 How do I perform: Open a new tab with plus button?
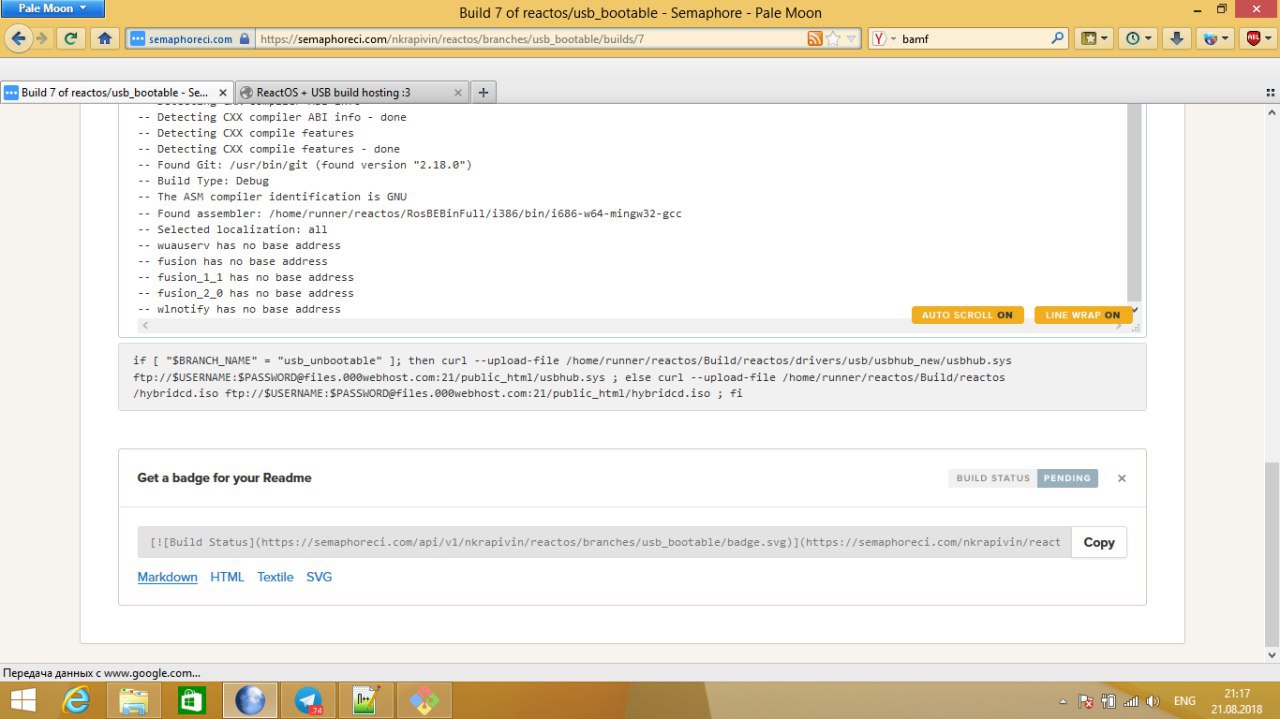tap(483, 92)
